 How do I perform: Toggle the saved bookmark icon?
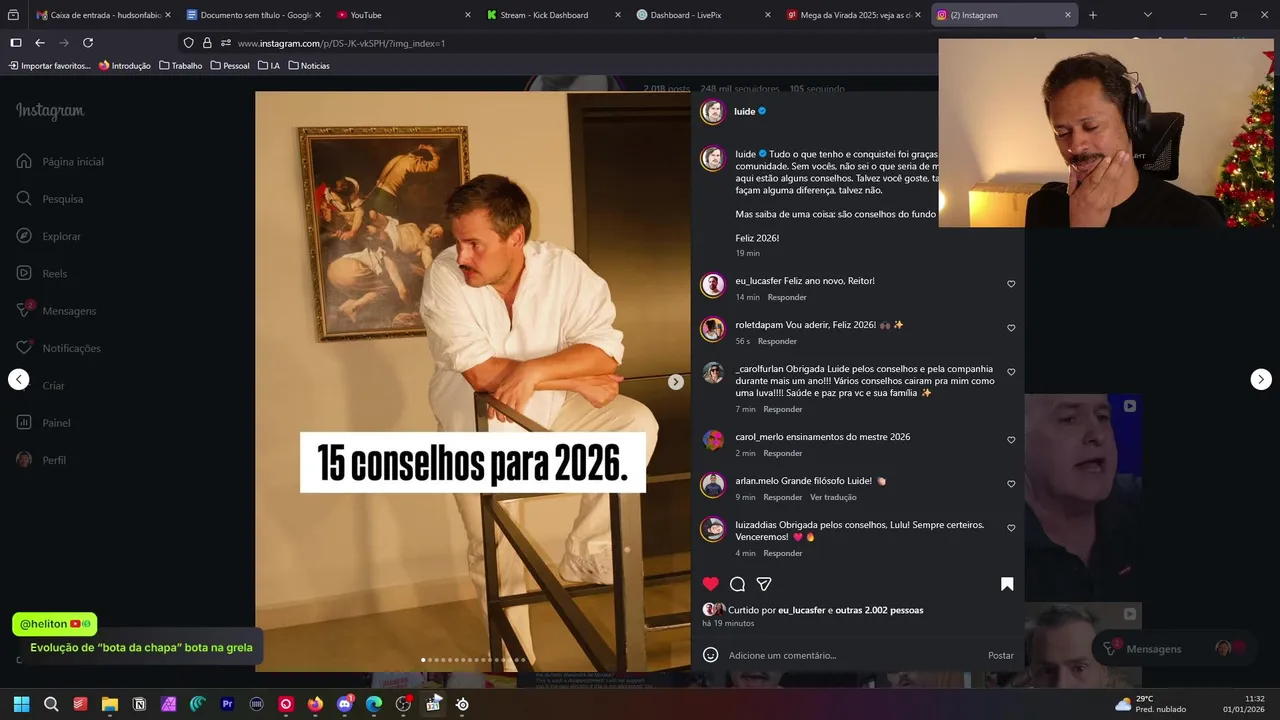point(1007,584)
